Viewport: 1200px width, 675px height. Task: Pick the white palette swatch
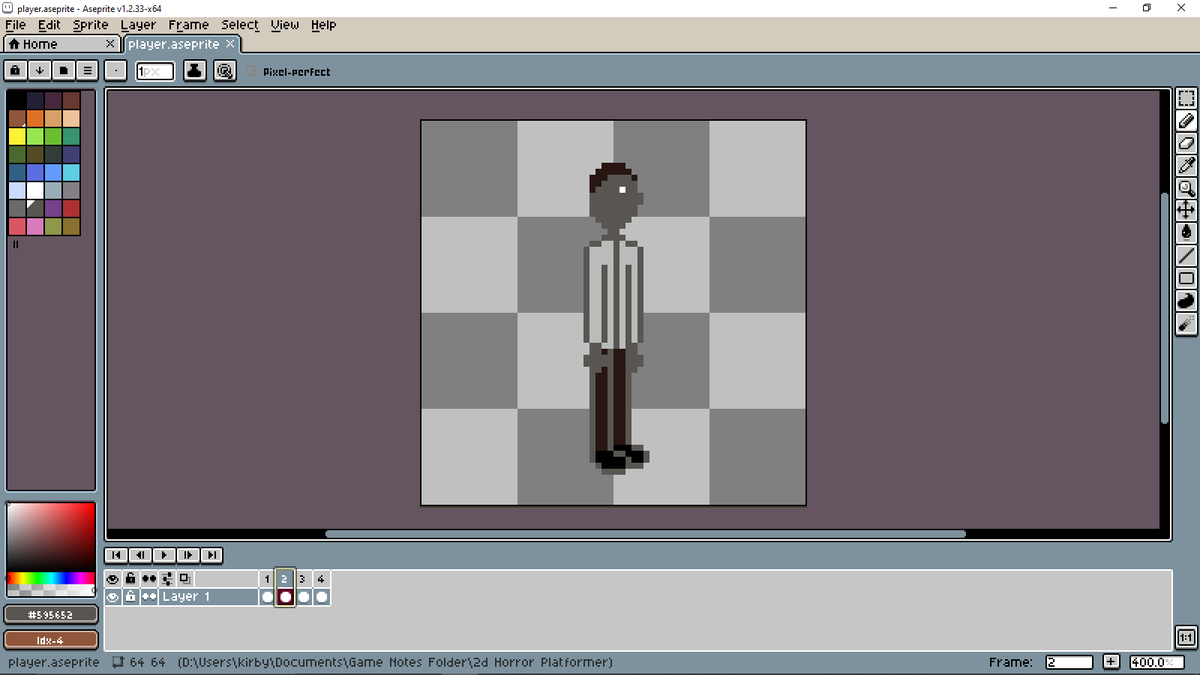pos(35,190)
